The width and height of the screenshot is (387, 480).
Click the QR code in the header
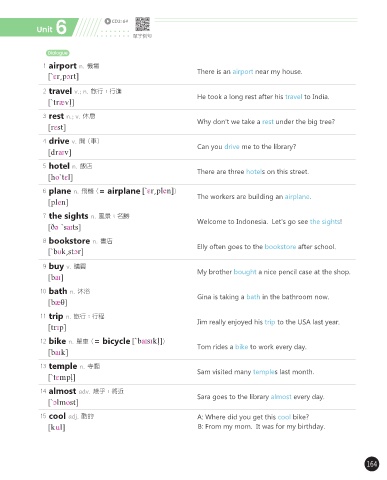tap(142, 24)
